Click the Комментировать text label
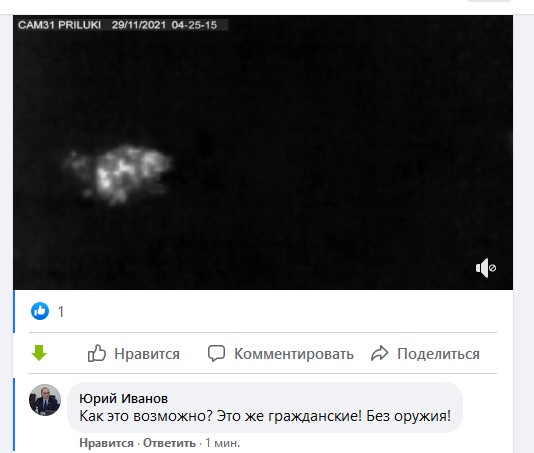The width and height of the screenshot is (534, 453). (294, 354)
